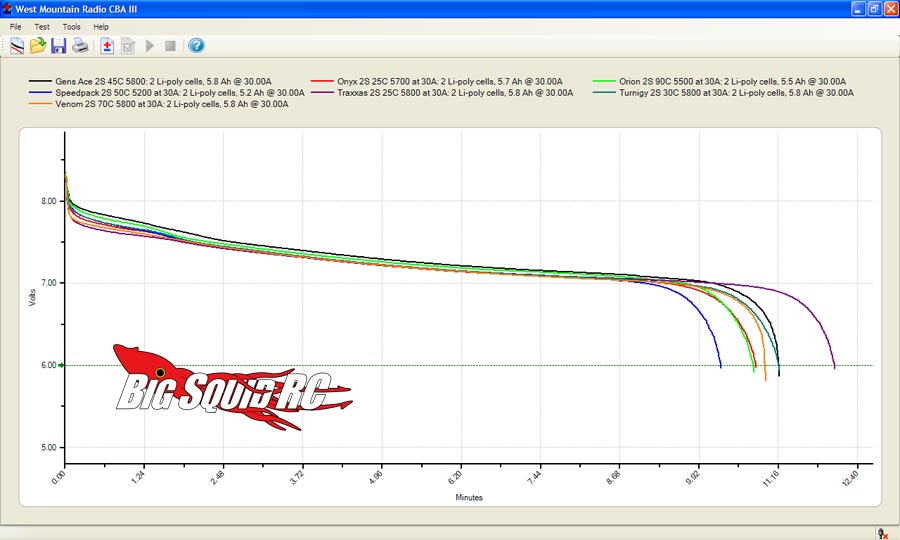900x540 pixels.
Task: Click the app icon in title bar
Action: click(7, 9)
